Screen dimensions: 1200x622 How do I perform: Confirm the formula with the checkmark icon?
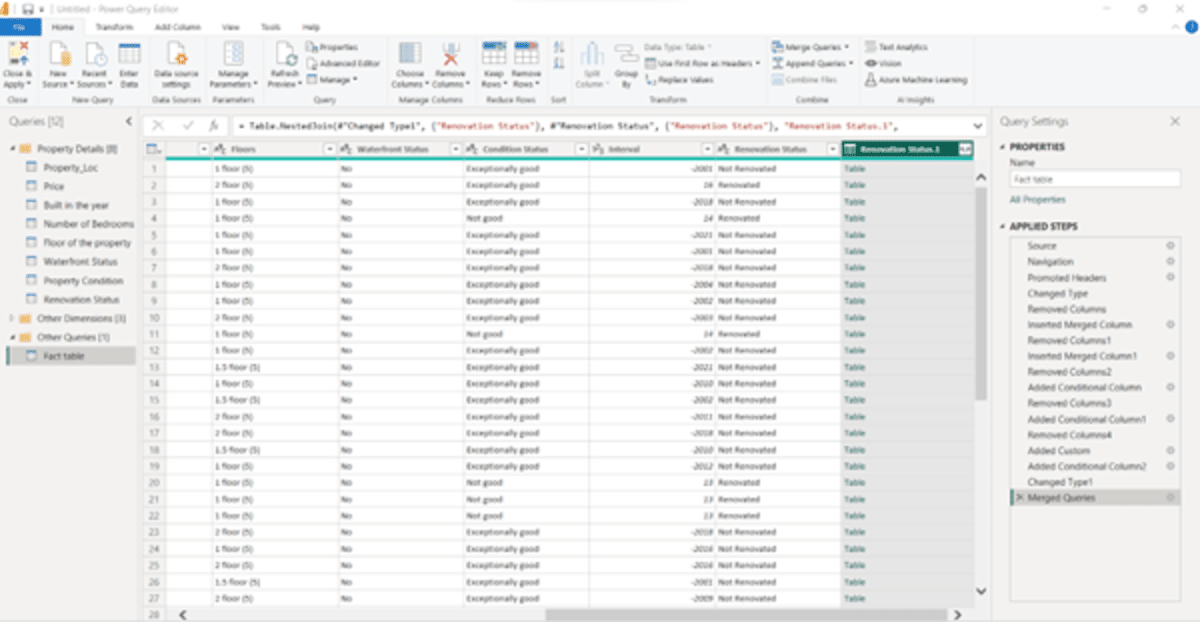(x=187, y=126)
